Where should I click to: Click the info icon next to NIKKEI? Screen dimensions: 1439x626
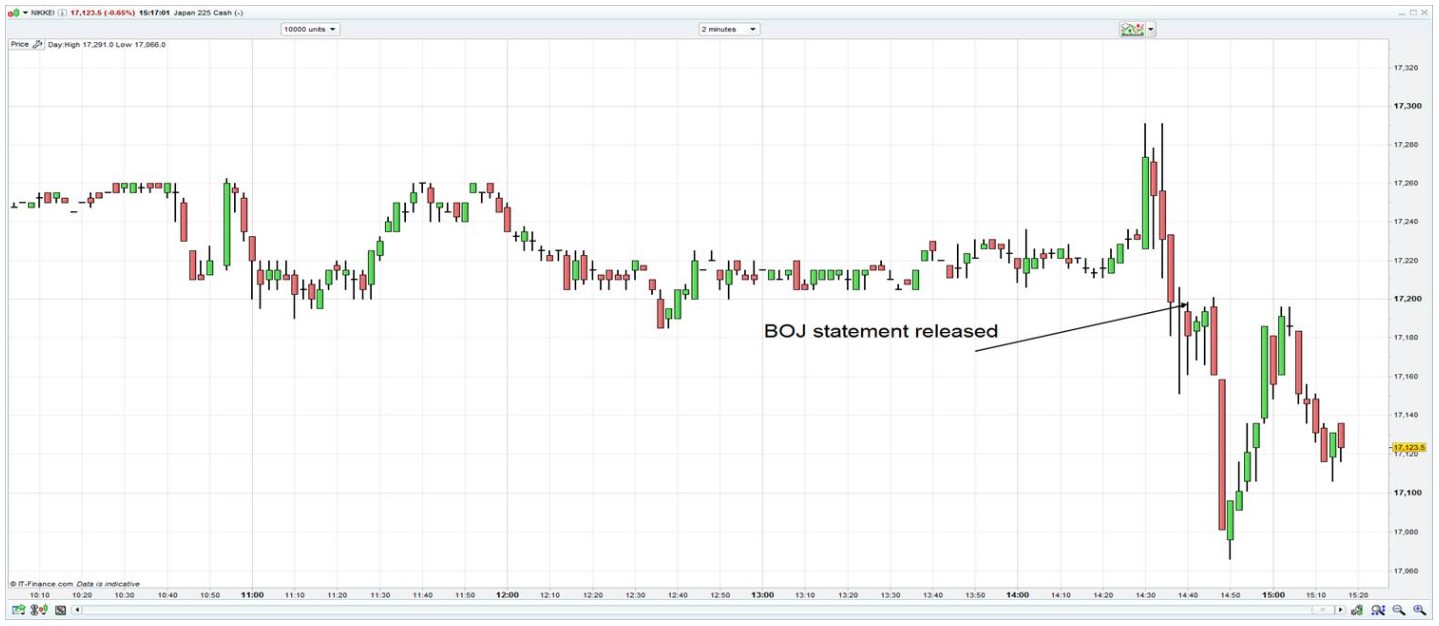pos(62,13)
